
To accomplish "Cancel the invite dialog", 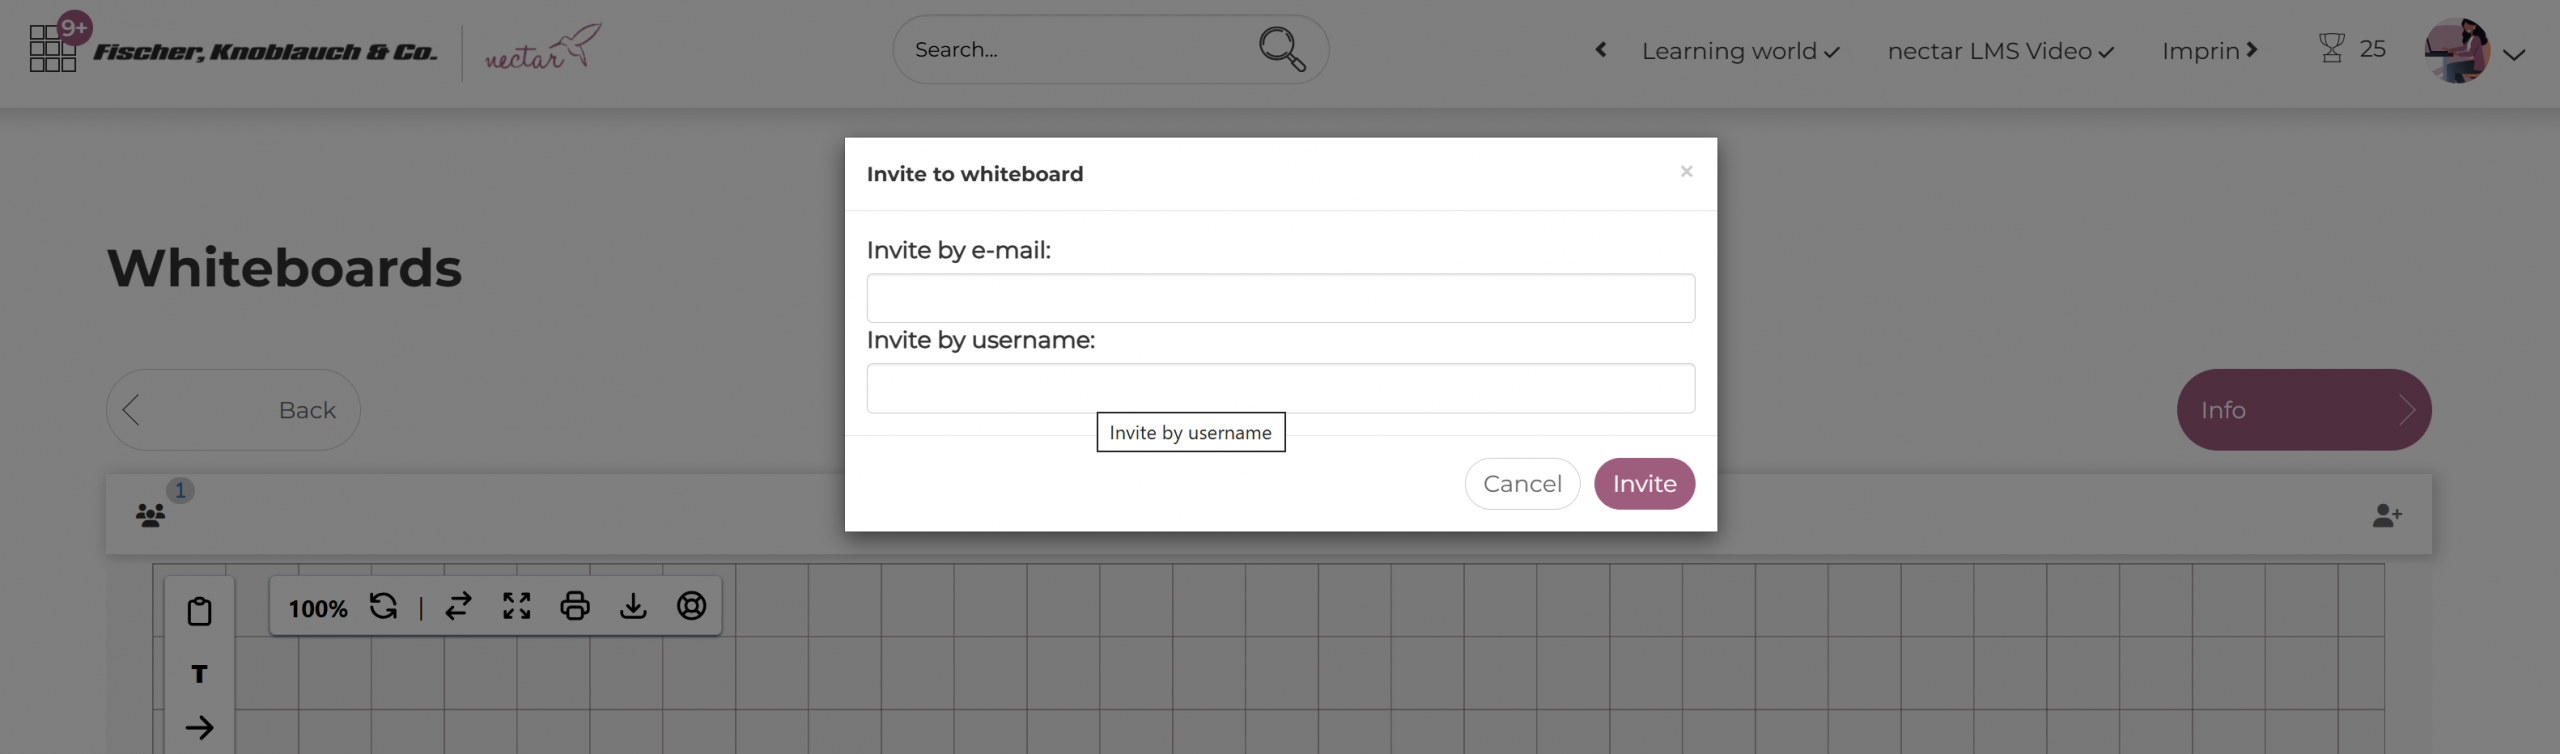I will [1521, 484].
